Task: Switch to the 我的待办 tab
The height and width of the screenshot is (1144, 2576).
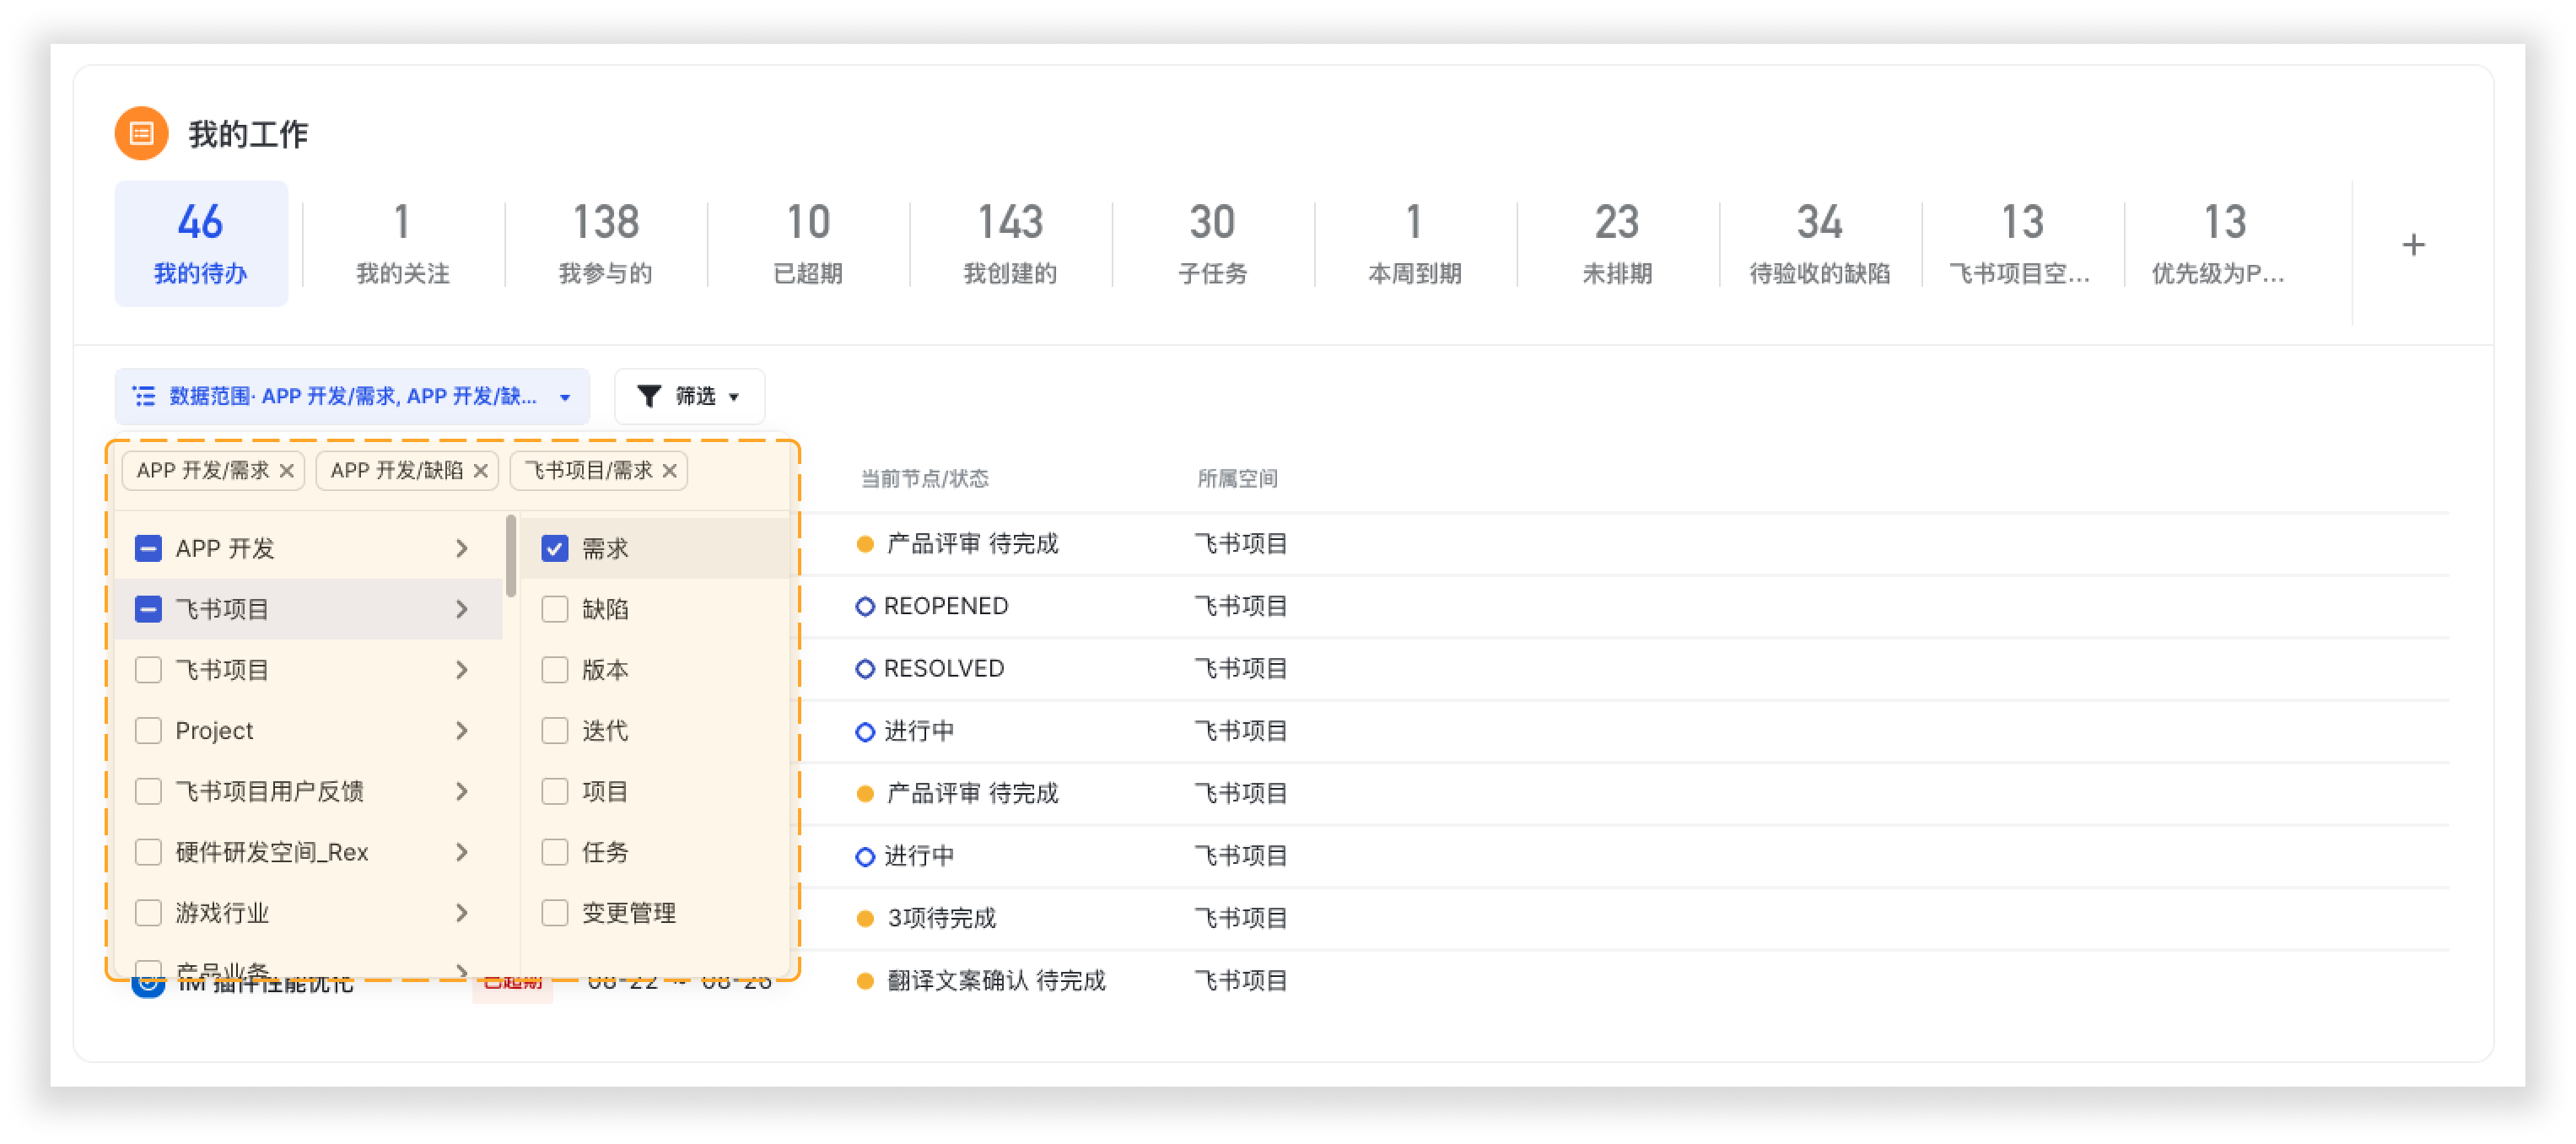Action: [x=201, y=244]
